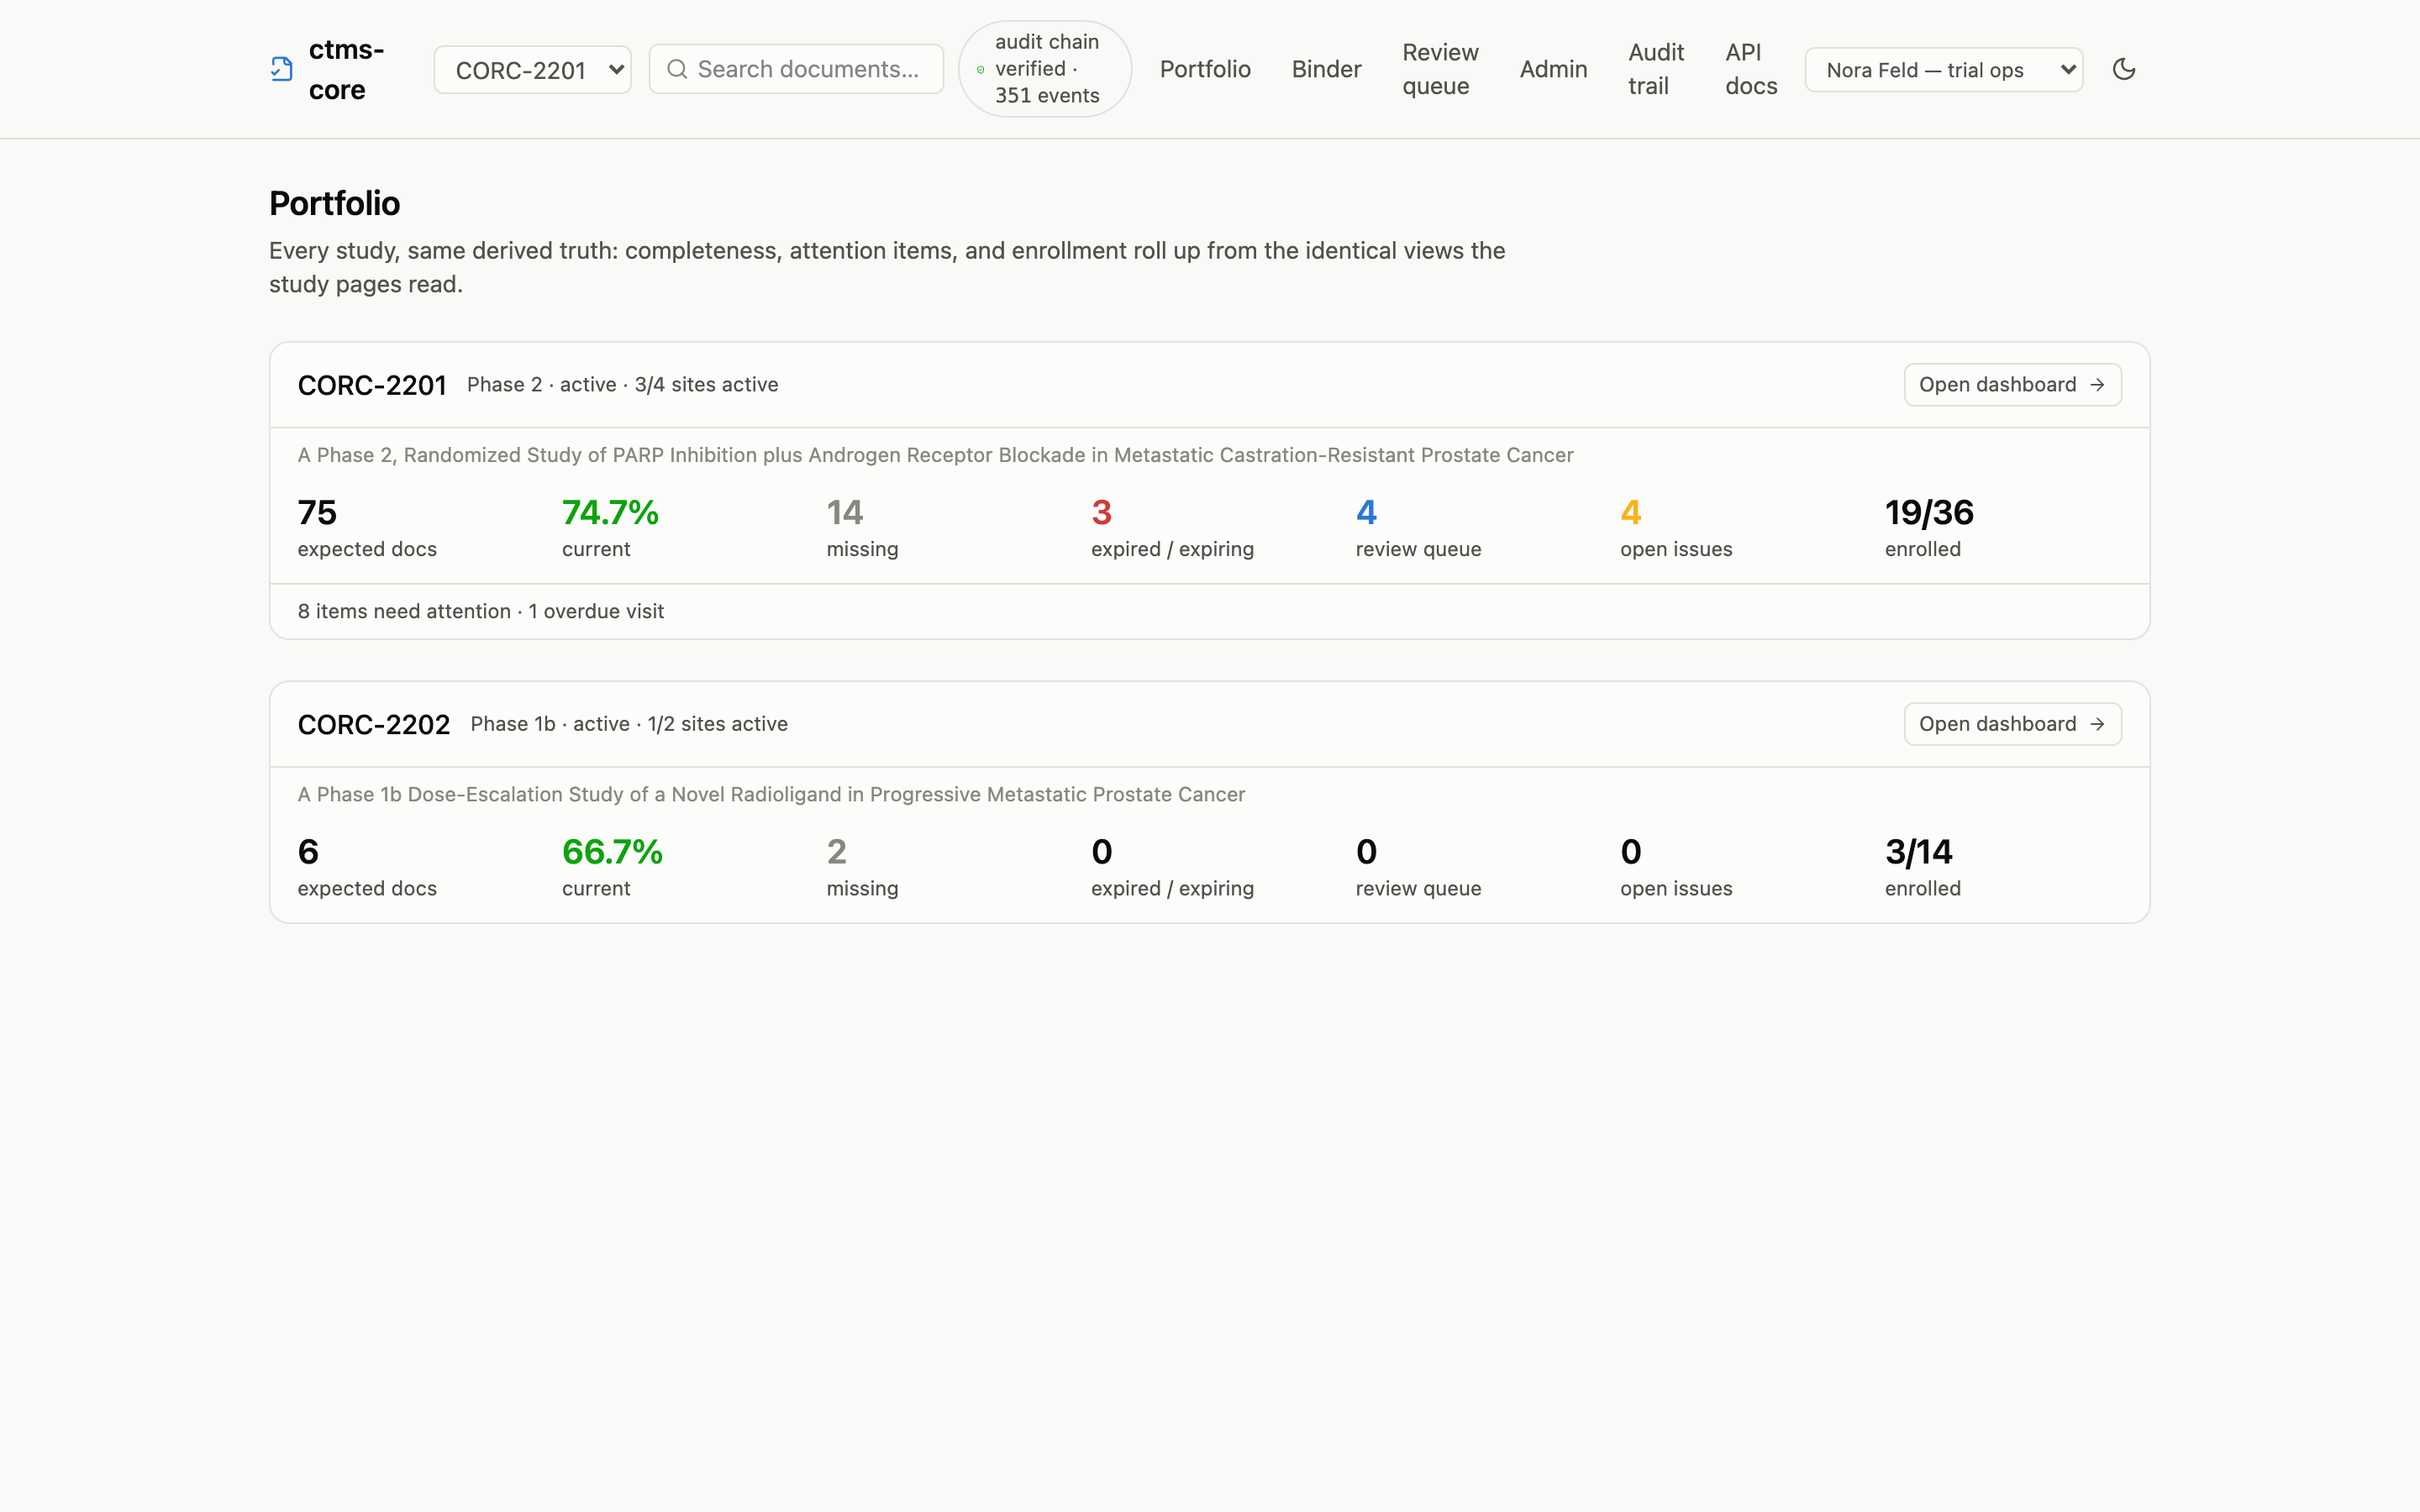The width and height of the screenshot is (2420, 1512).
Task: Click the search magnifier icon
Action: click(x=677, y=69)
